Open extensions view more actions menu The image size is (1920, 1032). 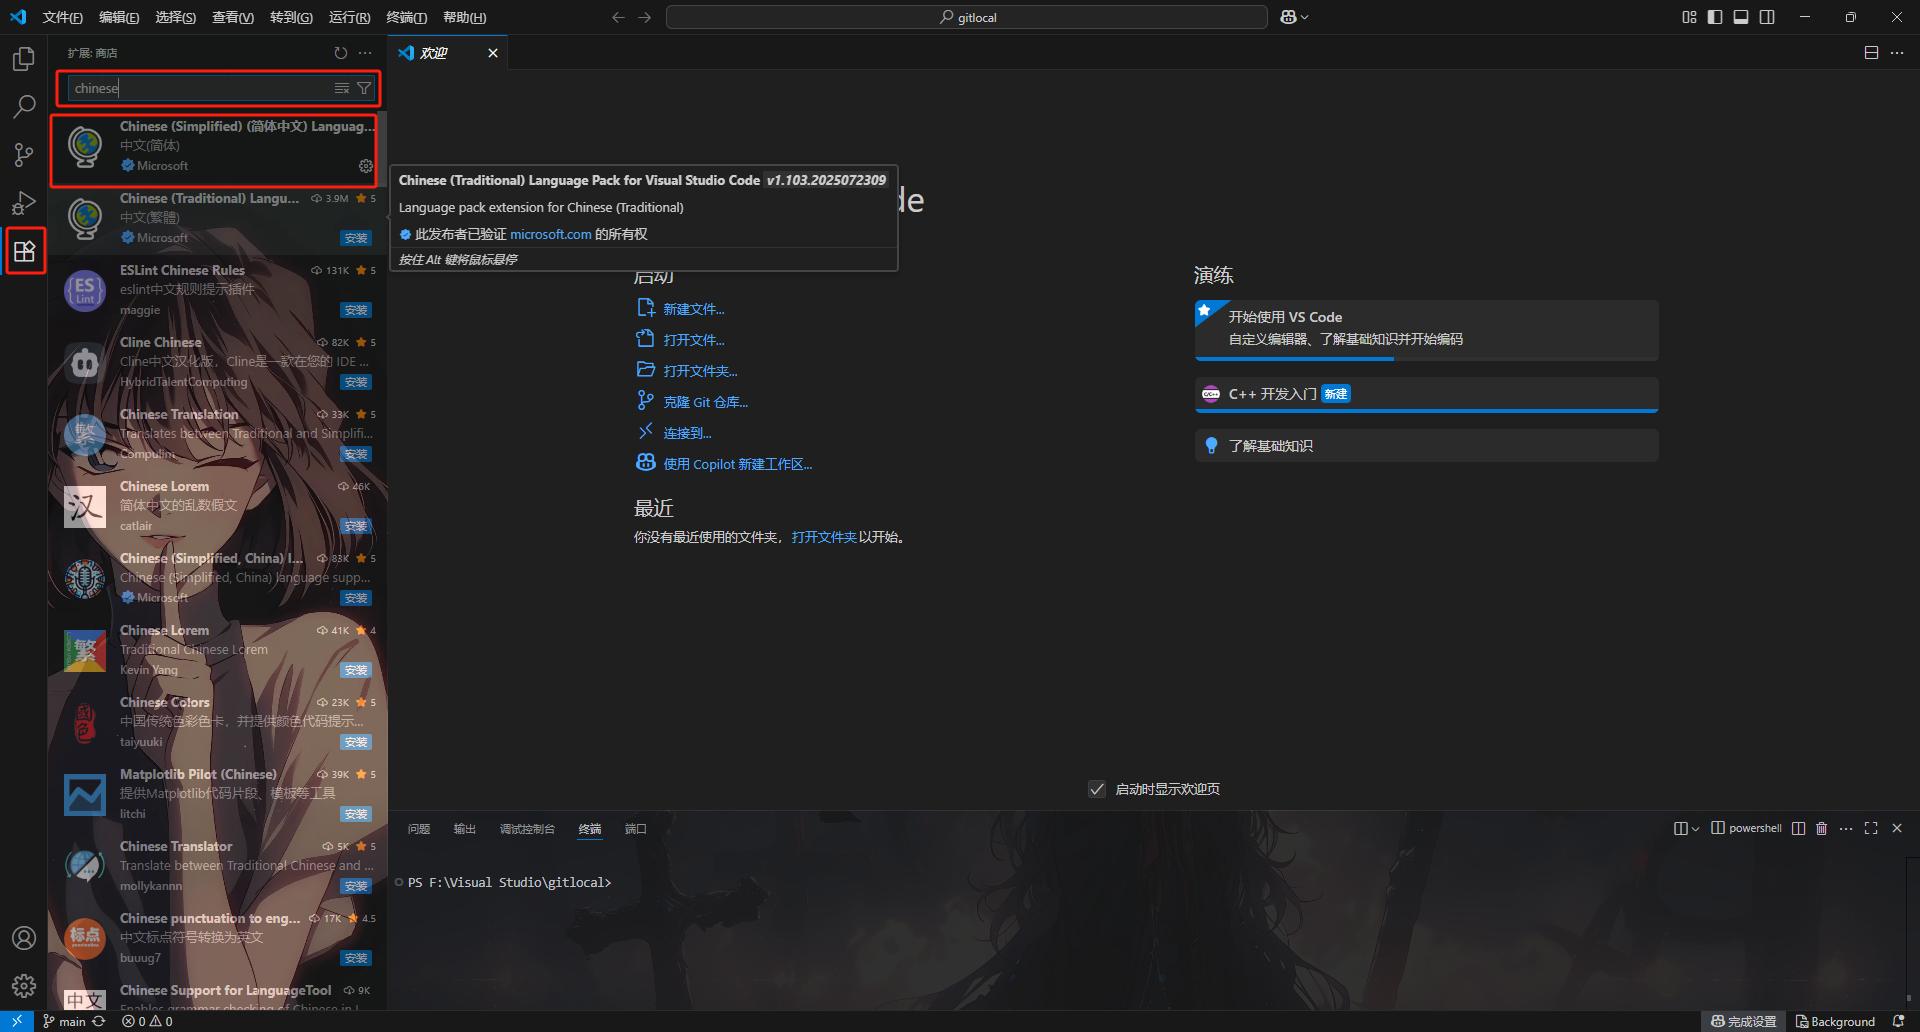click(365, 53)
